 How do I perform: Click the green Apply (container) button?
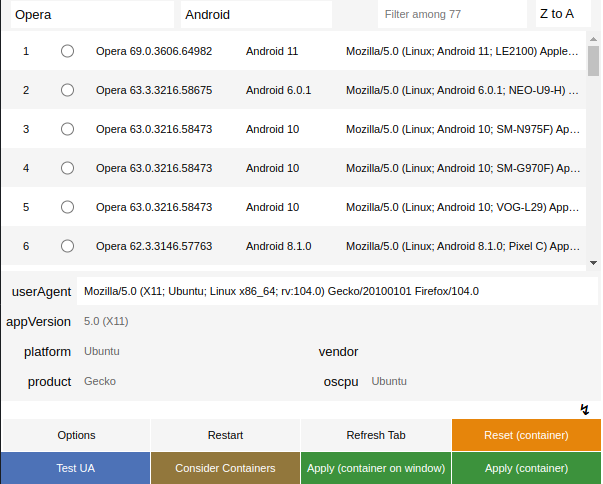(x=526, y=468)
